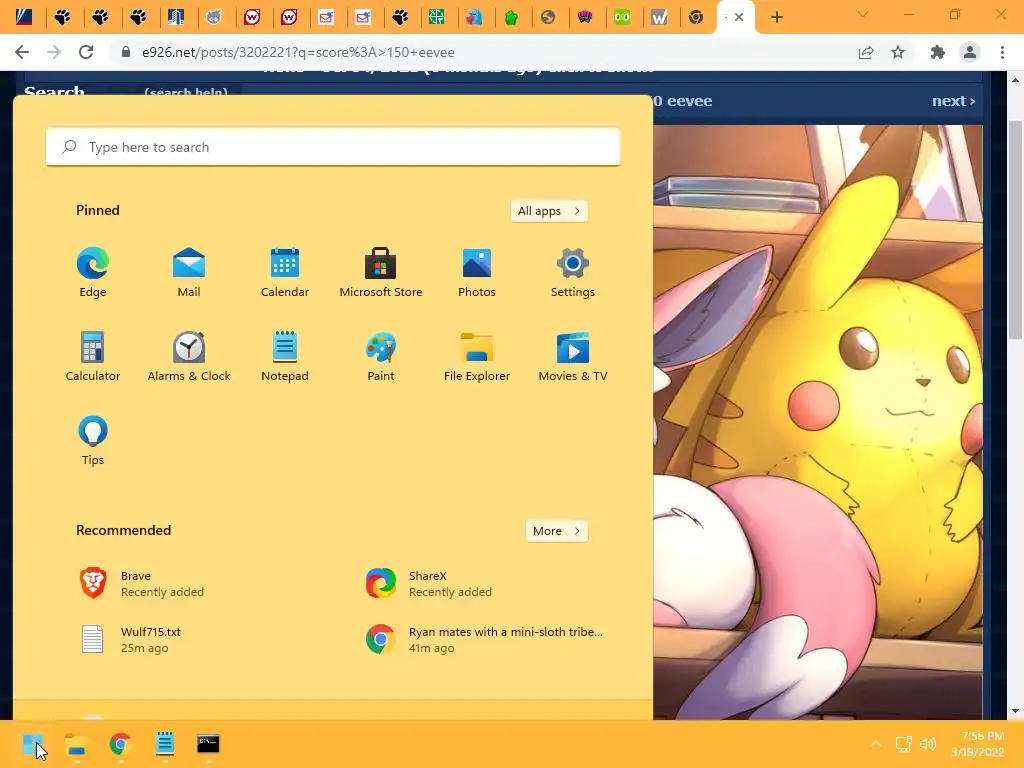1024x768 pixels.
Task: Open File Explorer from pinned apps
Action: pyautogui.click(x=477, y=357)
